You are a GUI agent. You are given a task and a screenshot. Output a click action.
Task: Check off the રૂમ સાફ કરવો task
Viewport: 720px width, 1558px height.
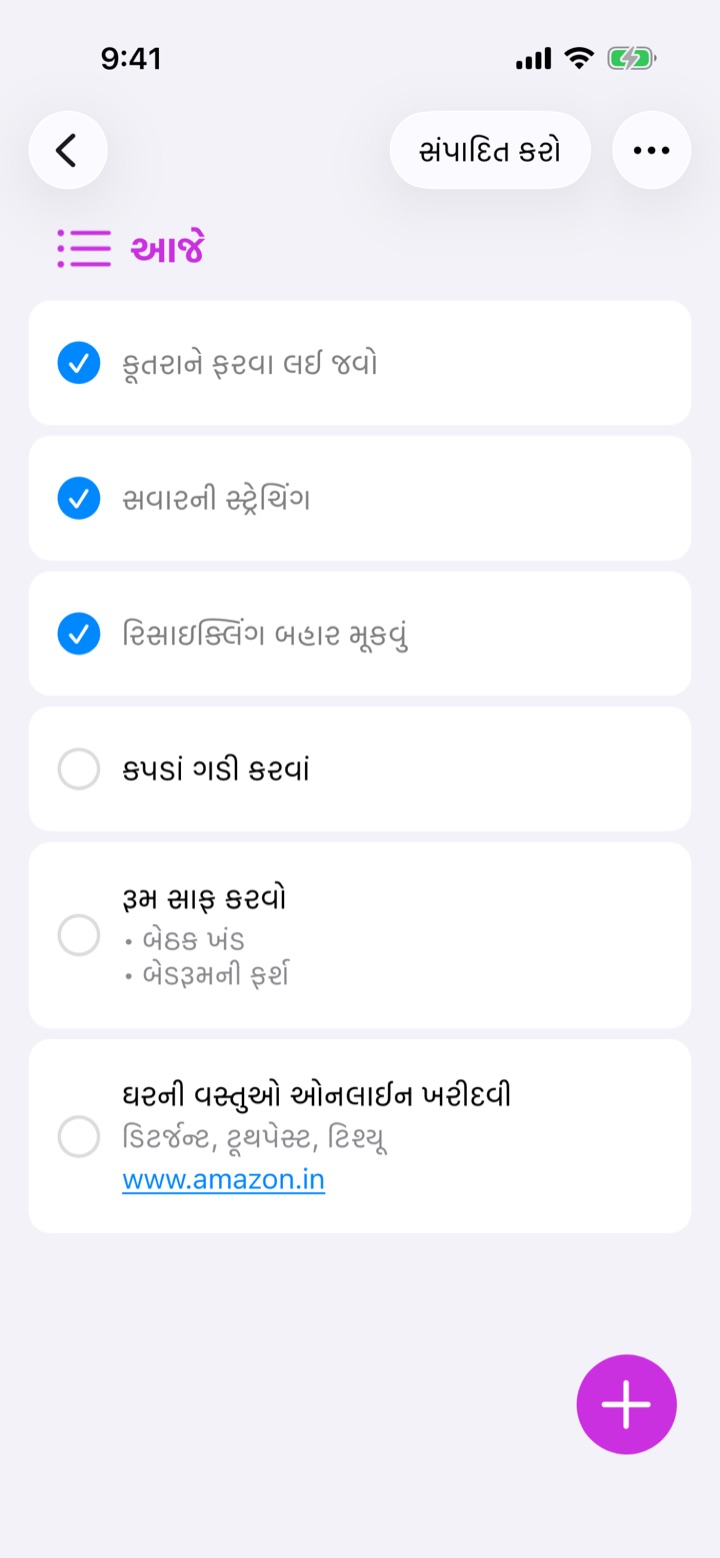point(79,935)
